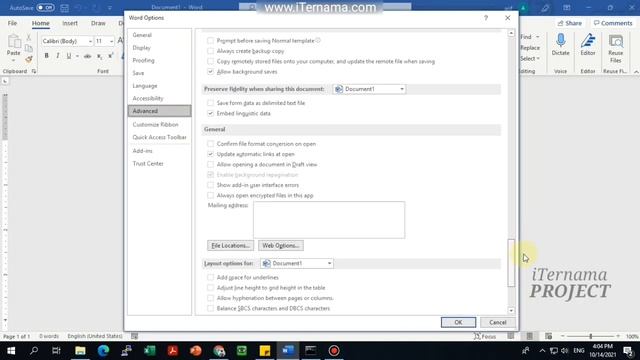Toggle Bold formatting in ribbon

click(47, 56)
